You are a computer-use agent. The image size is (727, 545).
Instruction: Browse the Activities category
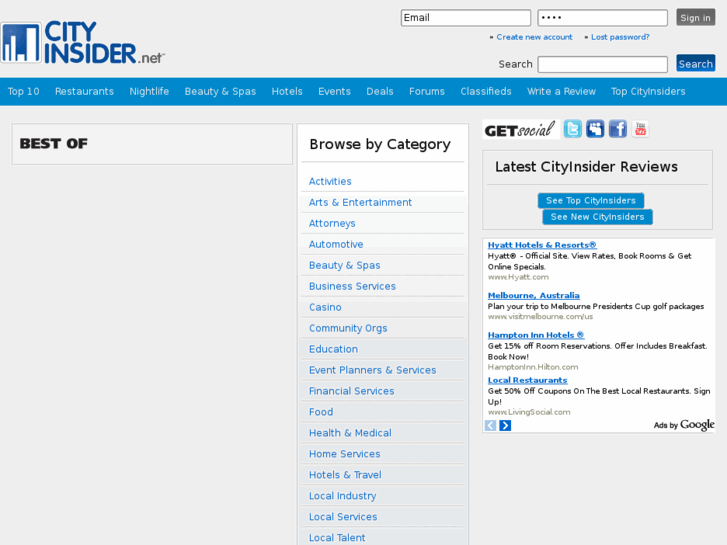[x=330, y=181]
